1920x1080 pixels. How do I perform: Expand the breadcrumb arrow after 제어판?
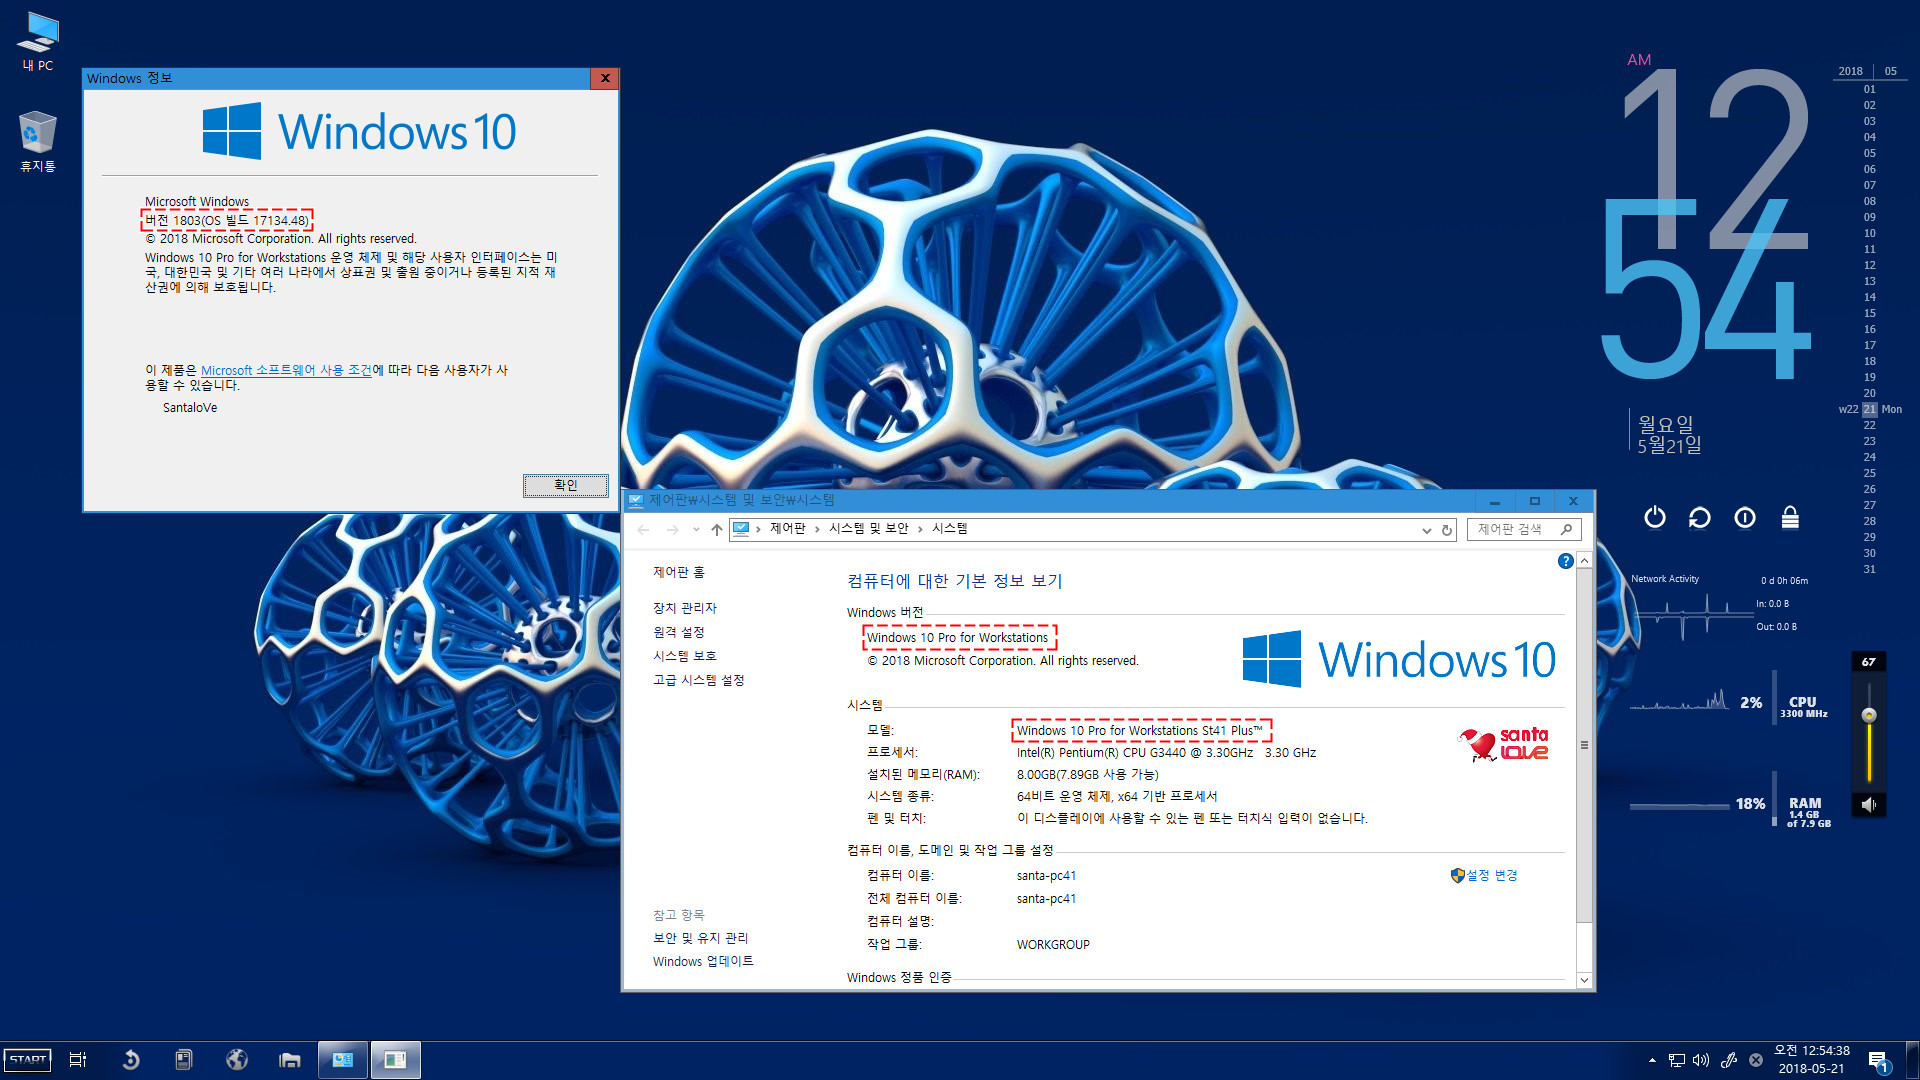pyautogui.click(x=818, y=529)
